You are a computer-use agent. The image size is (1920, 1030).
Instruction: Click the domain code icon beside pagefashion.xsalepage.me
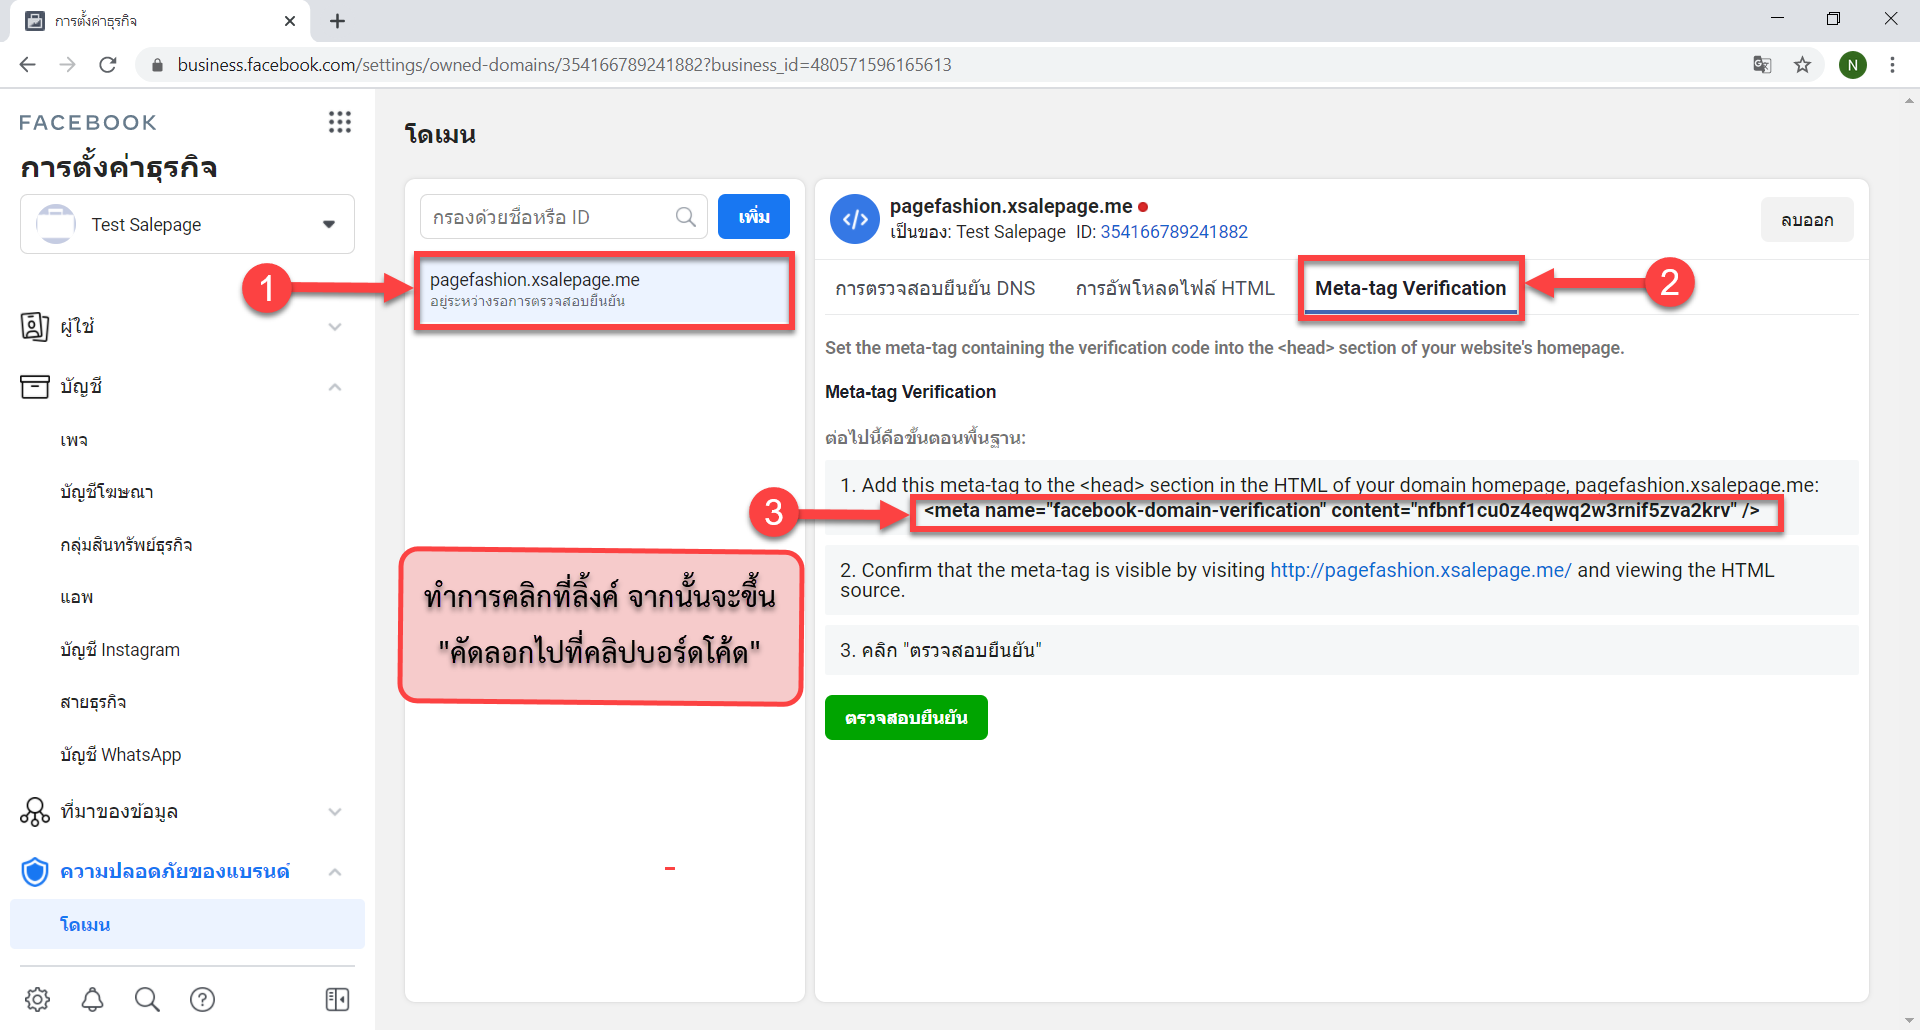855,219
